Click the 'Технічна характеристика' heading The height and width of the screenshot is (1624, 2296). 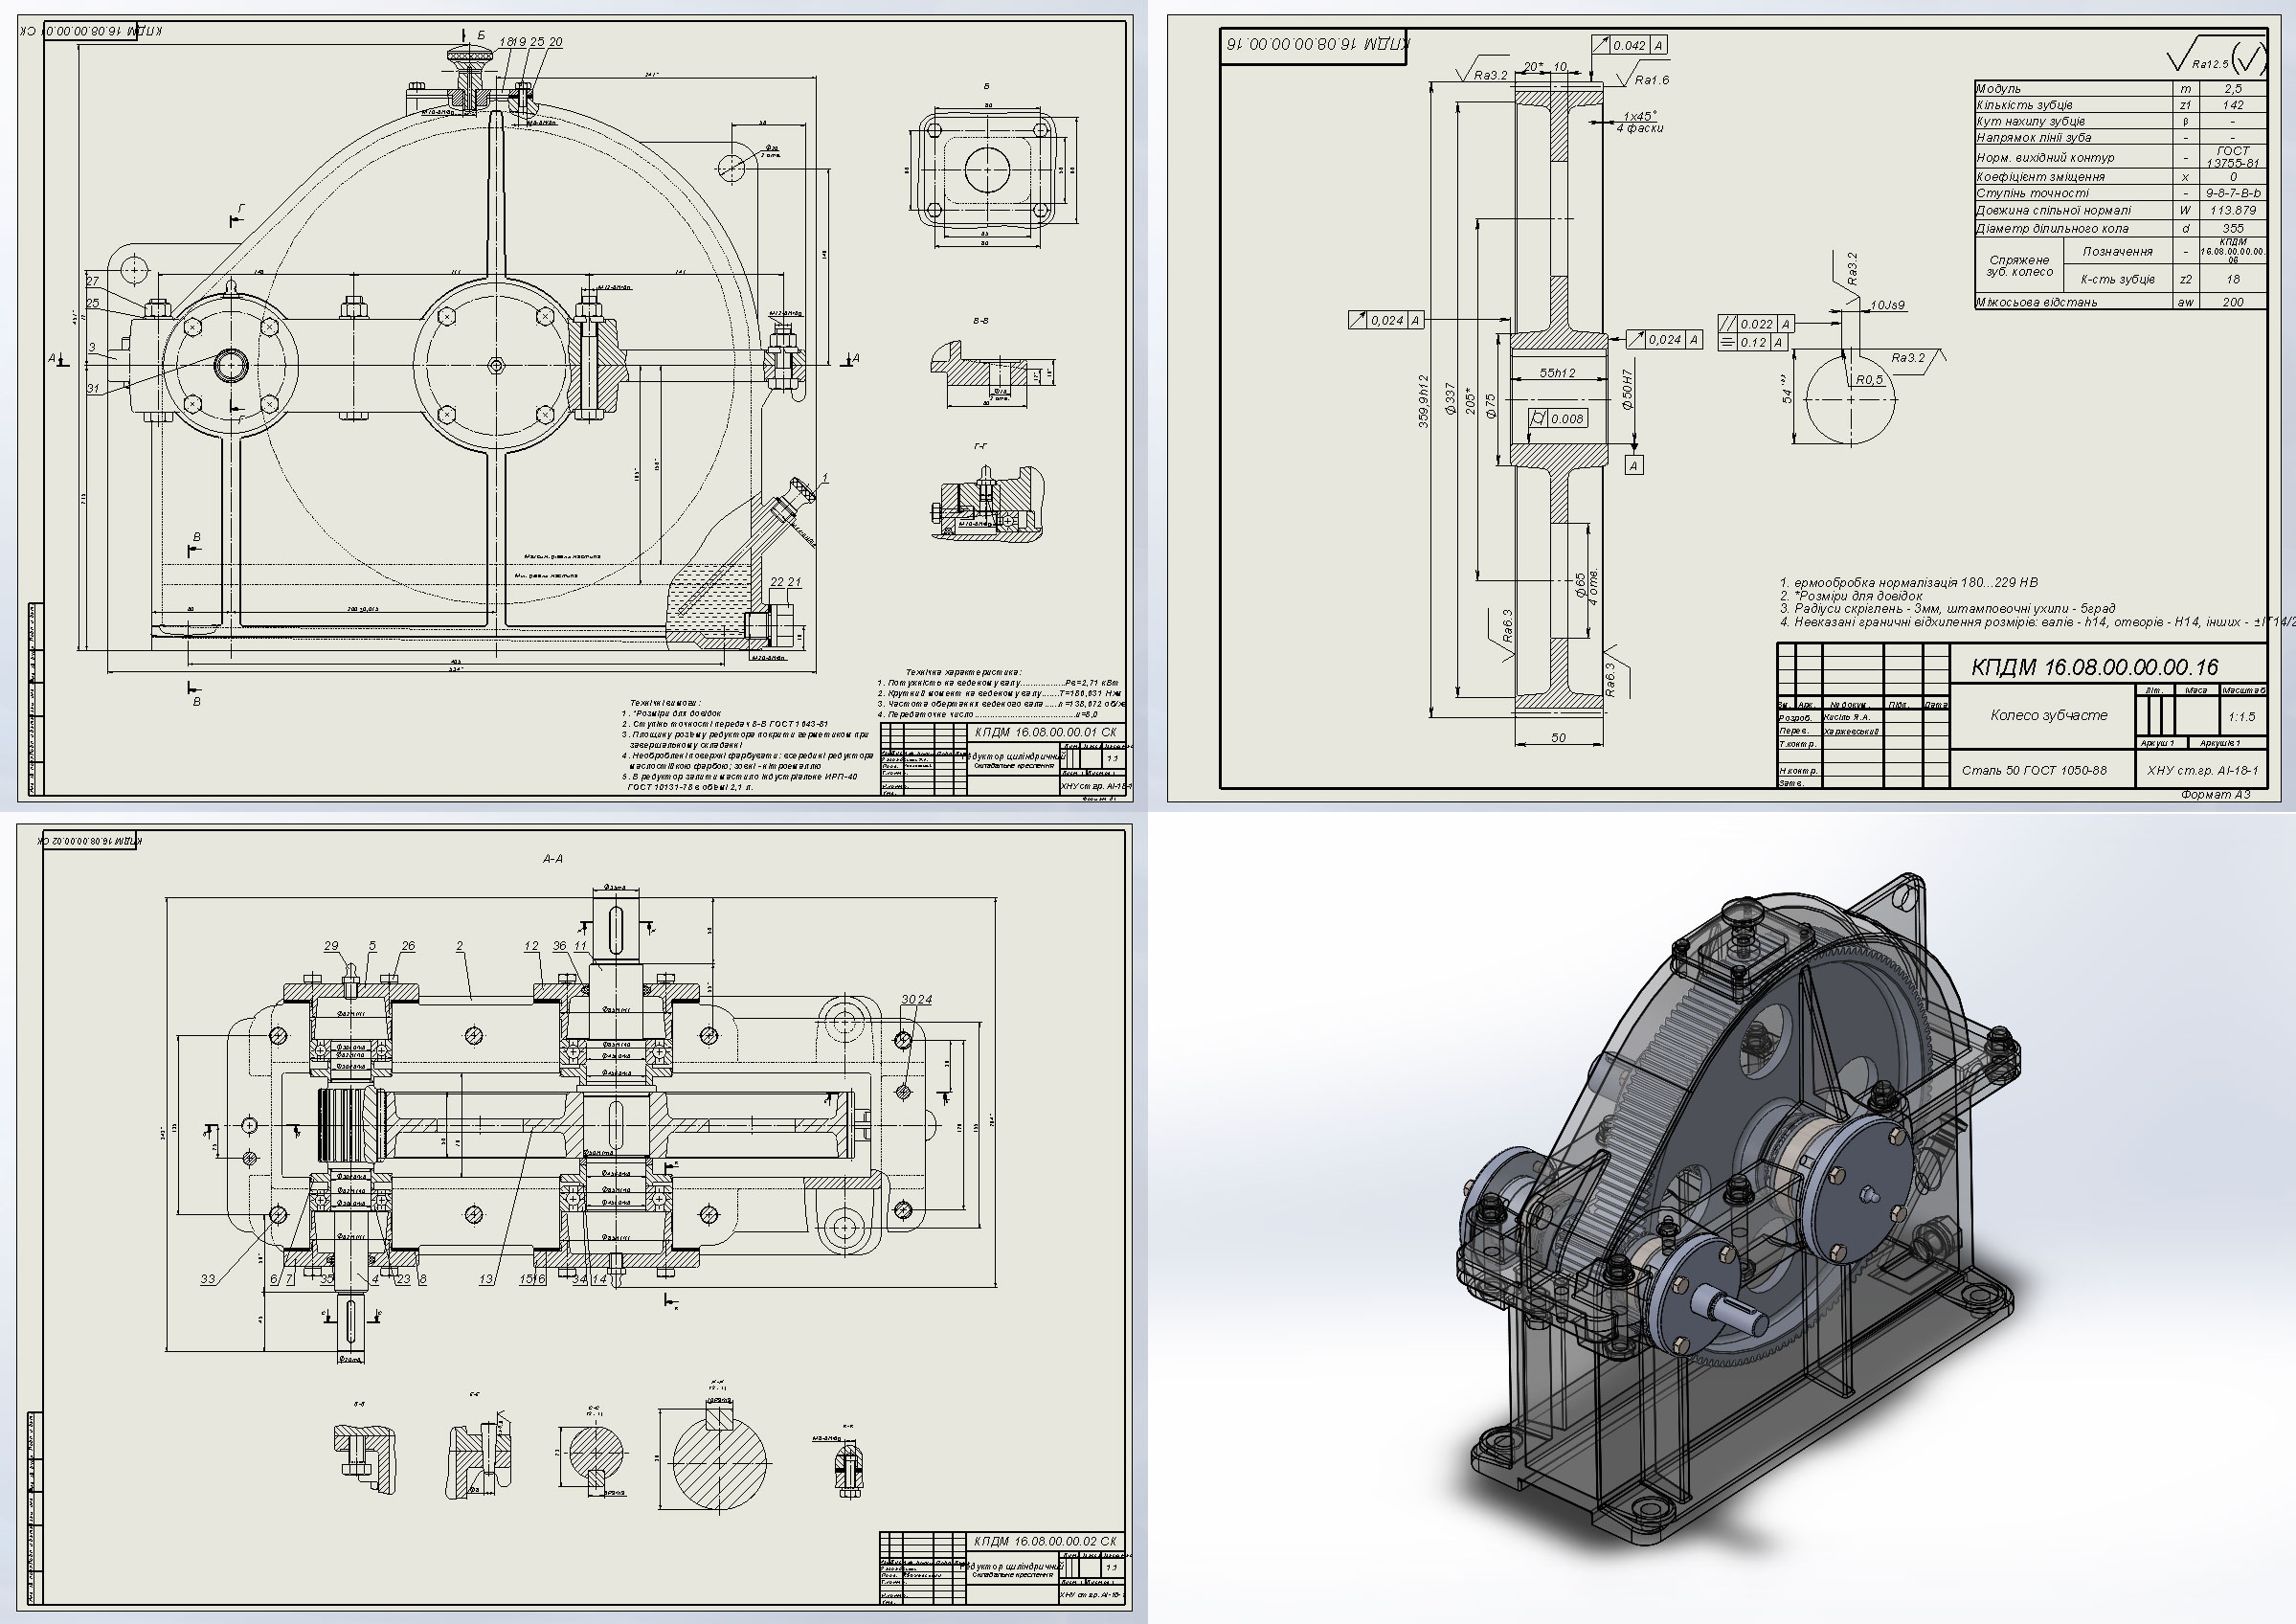[963, 672]
